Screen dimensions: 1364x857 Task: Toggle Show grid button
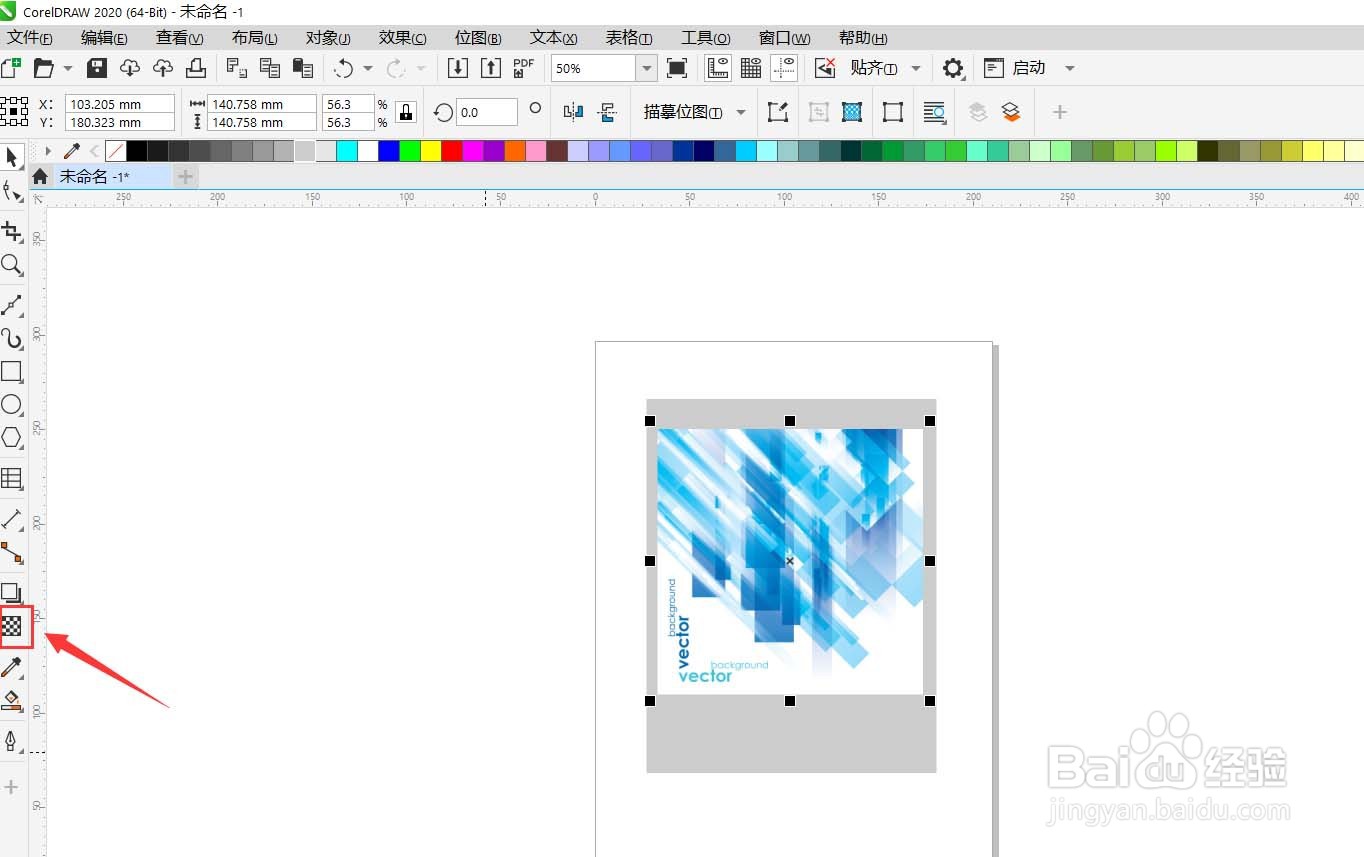[751, 68]
